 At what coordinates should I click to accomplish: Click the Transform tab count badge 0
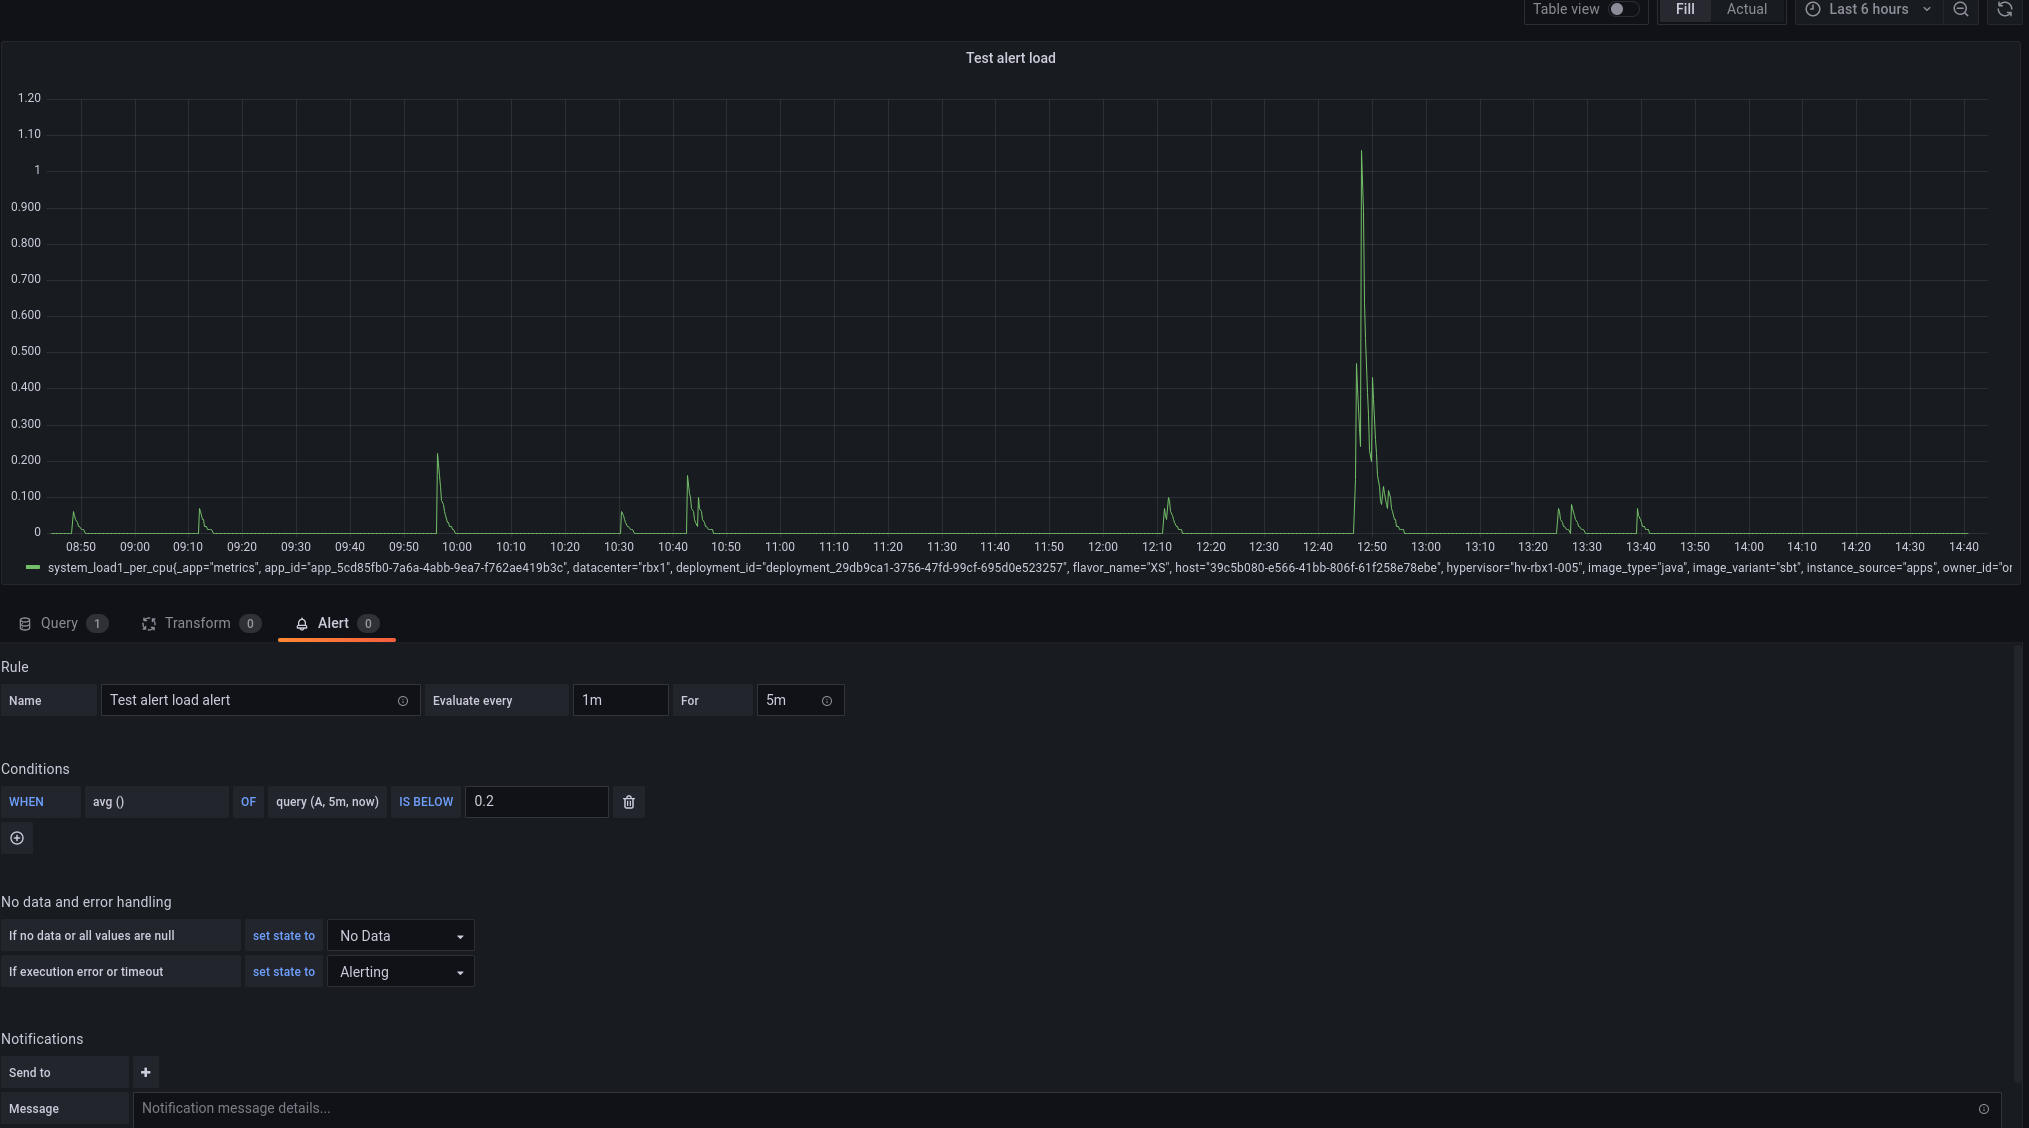coord(250,624)
